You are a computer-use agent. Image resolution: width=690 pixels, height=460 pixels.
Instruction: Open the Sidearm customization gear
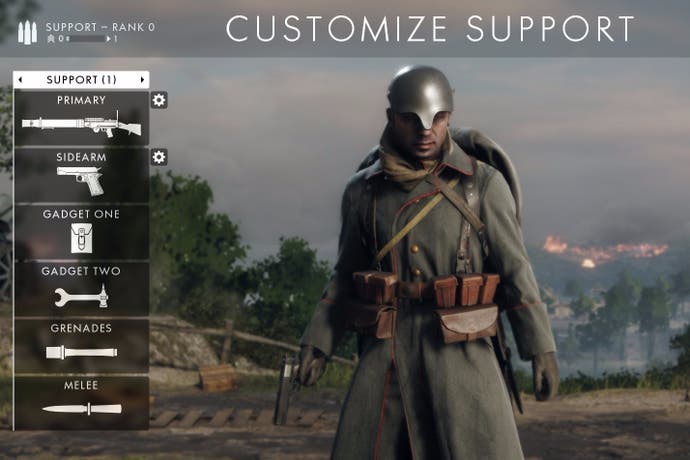(x=159, y=157)
